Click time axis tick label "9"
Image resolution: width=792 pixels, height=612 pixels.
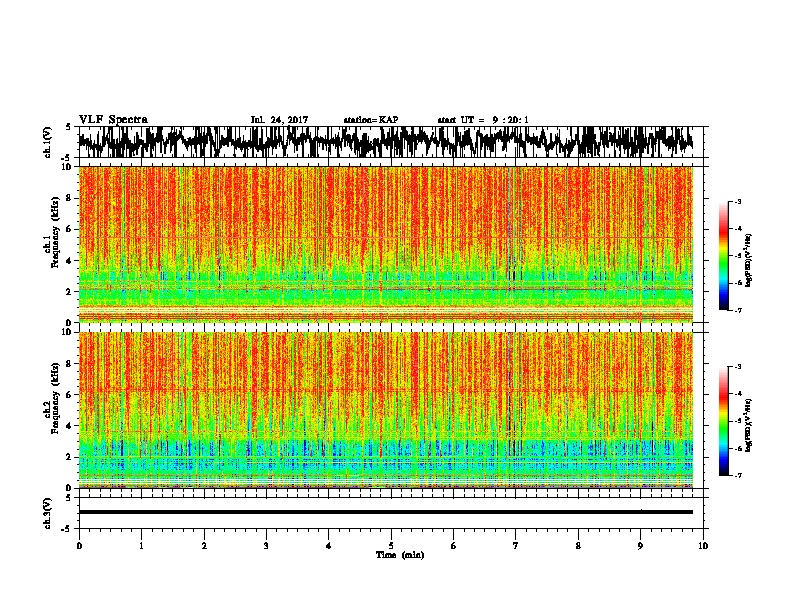click(640, 546)
